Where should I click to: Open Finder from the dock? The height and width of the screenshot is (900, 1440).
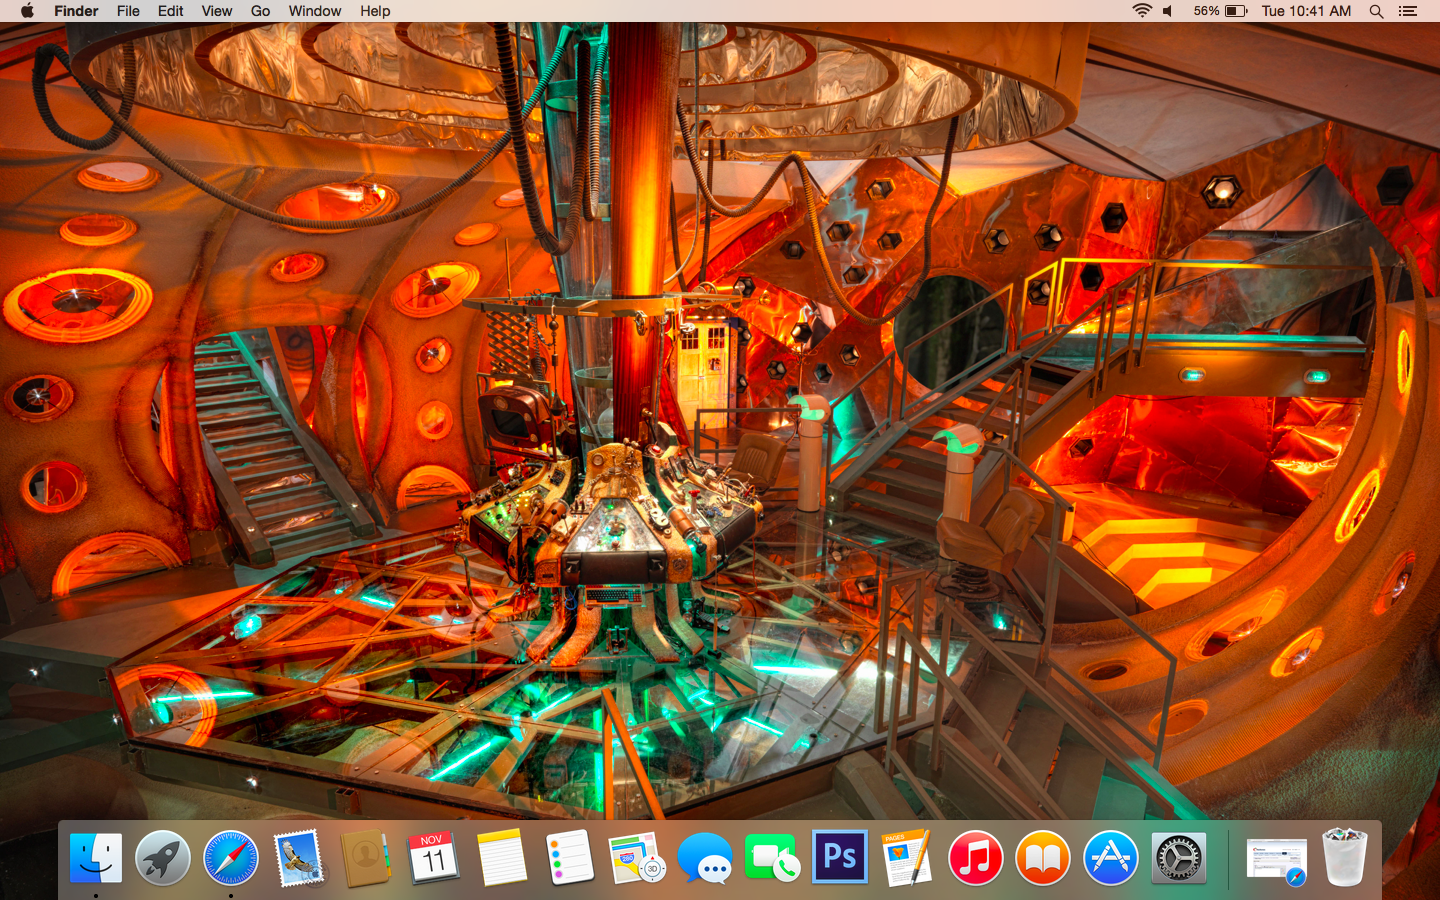click(96, 858)
